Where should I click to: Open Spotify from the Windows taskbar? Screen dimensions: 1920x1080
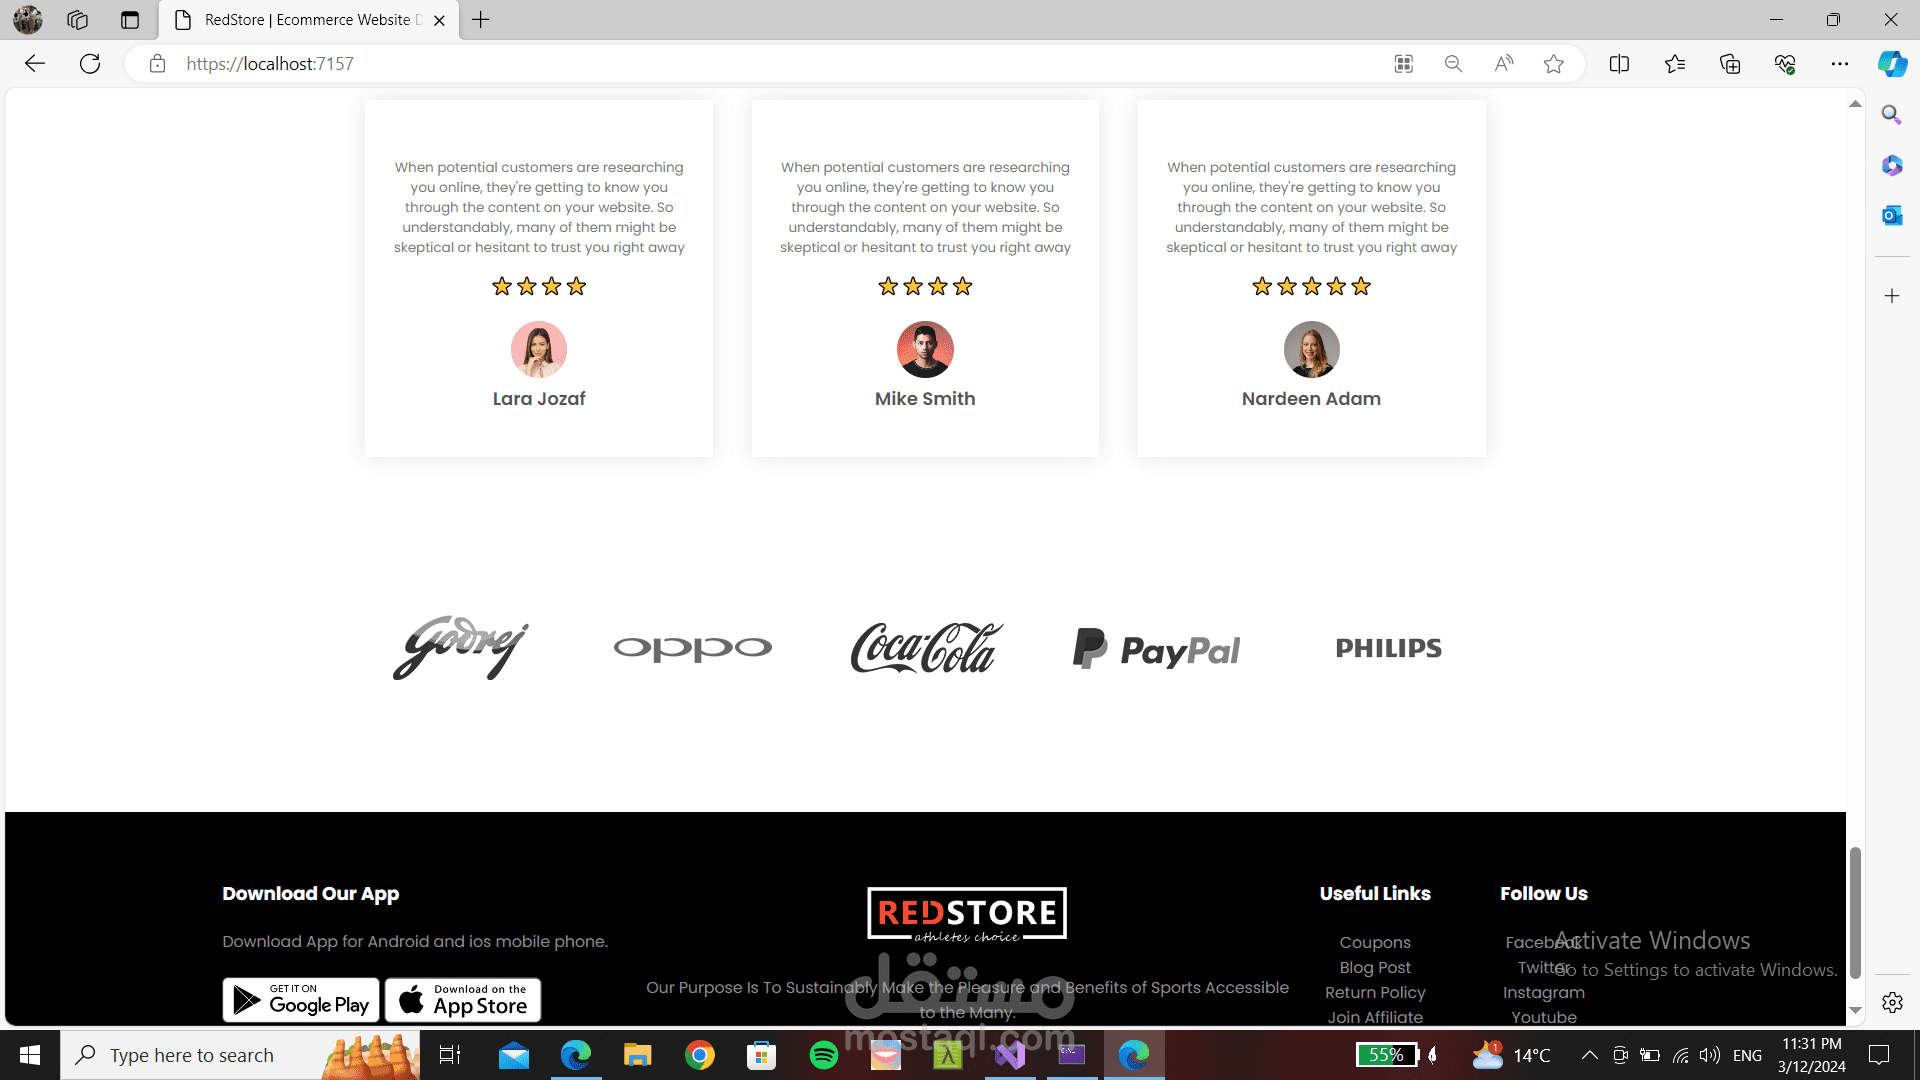(823, 1055)
